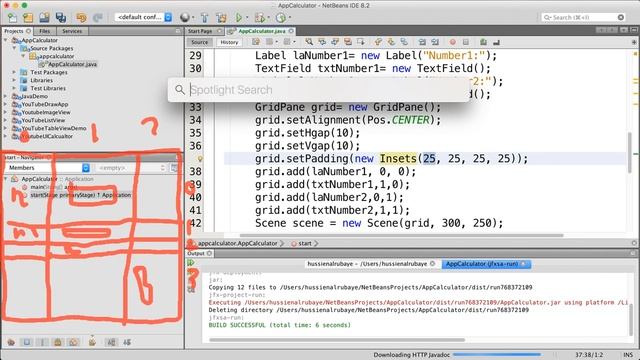Toggle Show Static Members filter in Navigator
Image resolution: width=640 pixels, height=360 pixels.
click(42, 342)
